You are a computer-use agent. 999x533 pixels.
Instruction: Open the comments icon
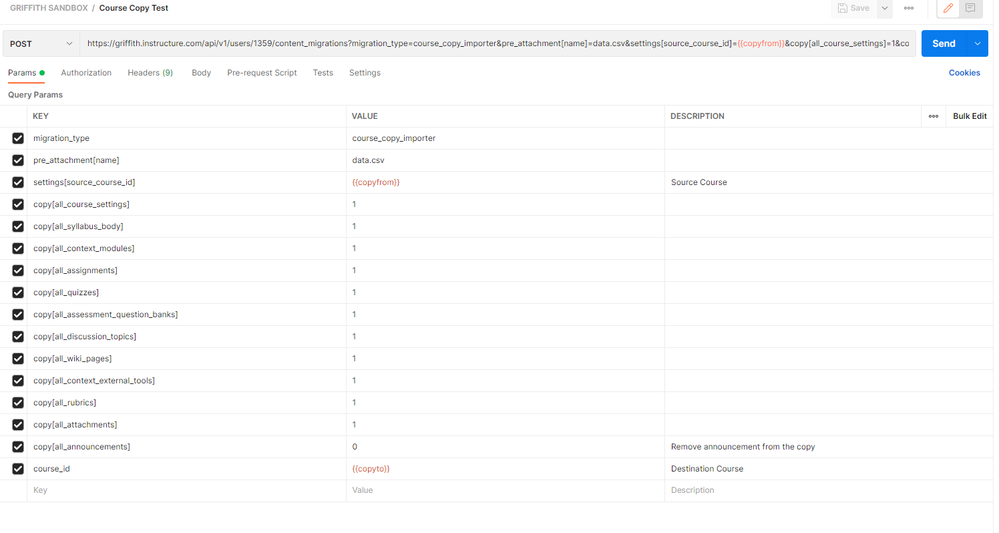(970, 9)
